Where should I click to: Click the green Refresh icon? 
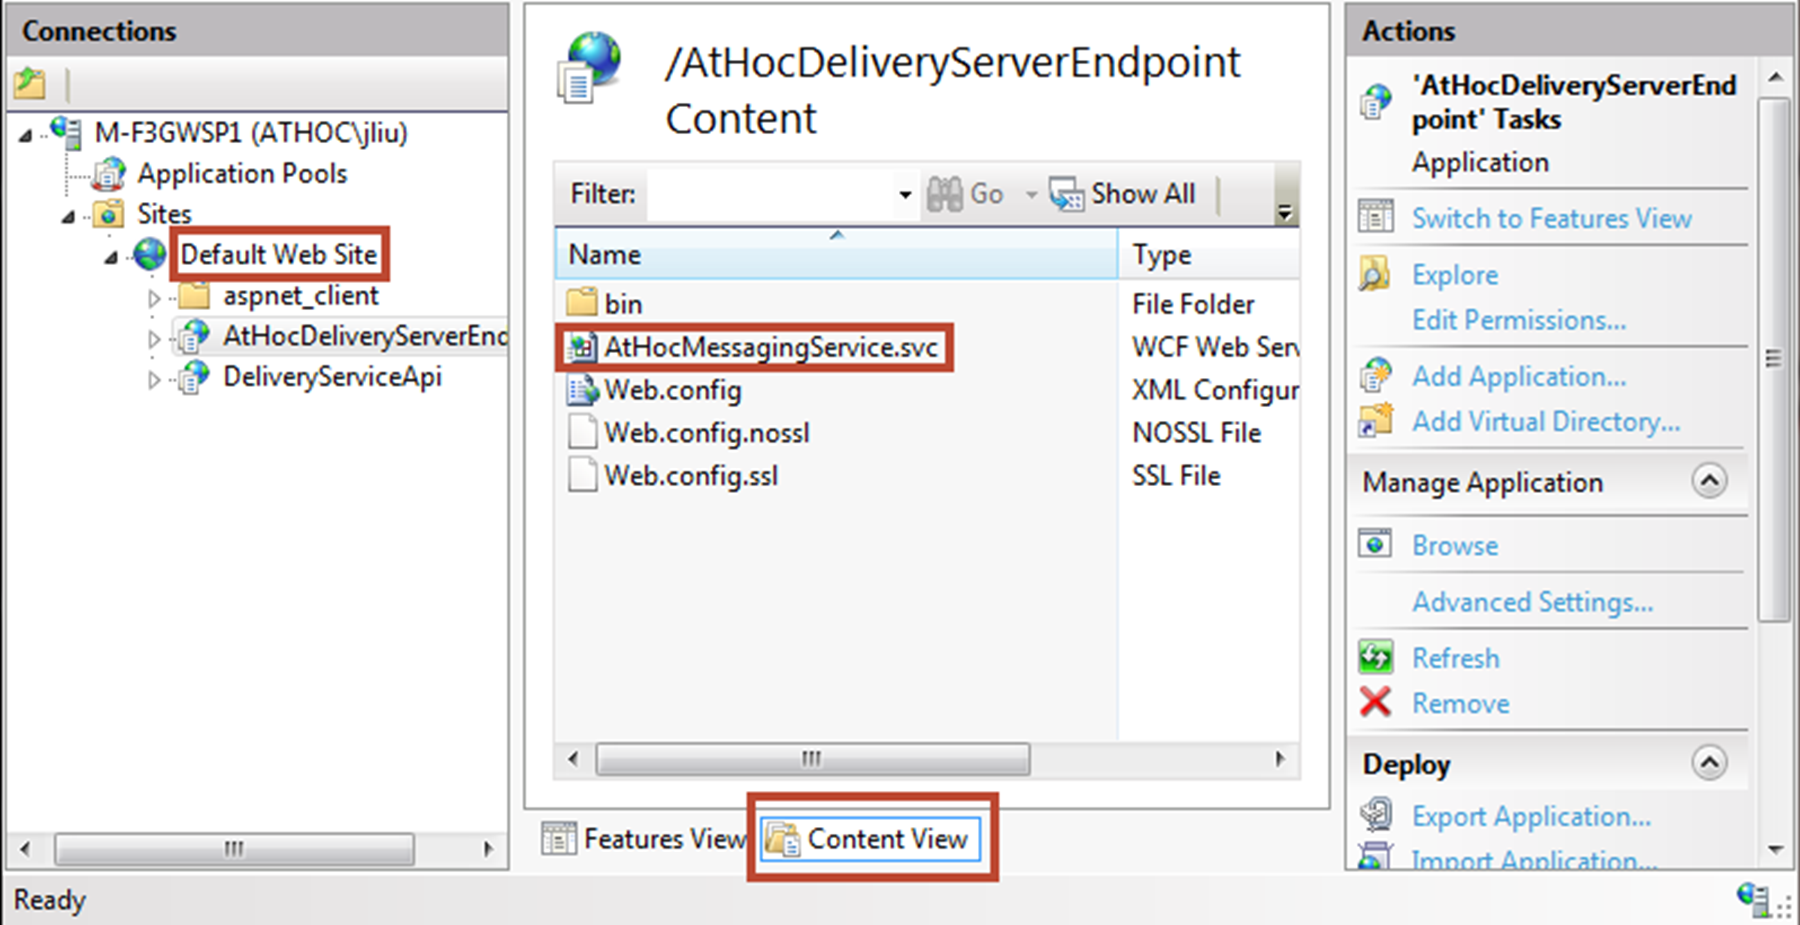[x=1376, y=657]
